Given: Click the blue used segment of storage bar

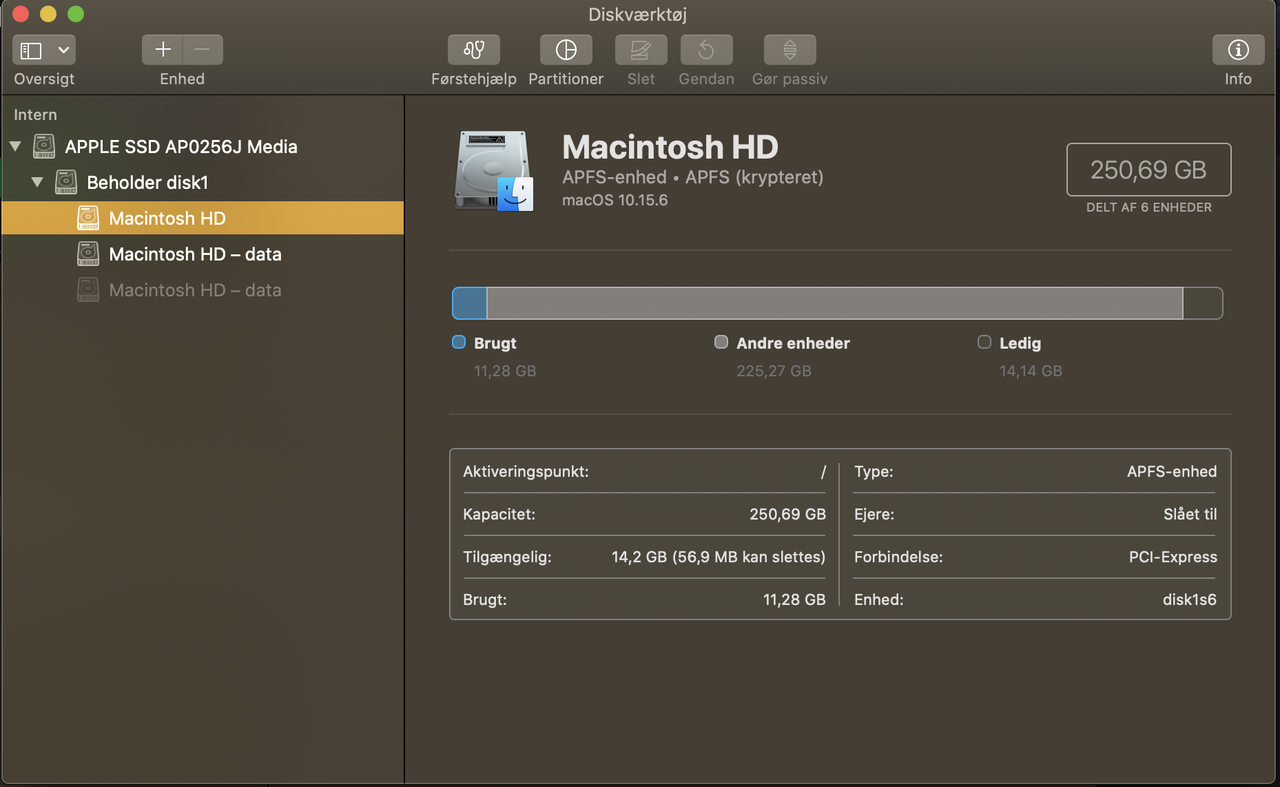Looking at the screenshot, I should pyautogui.click(x=470, y=303).
